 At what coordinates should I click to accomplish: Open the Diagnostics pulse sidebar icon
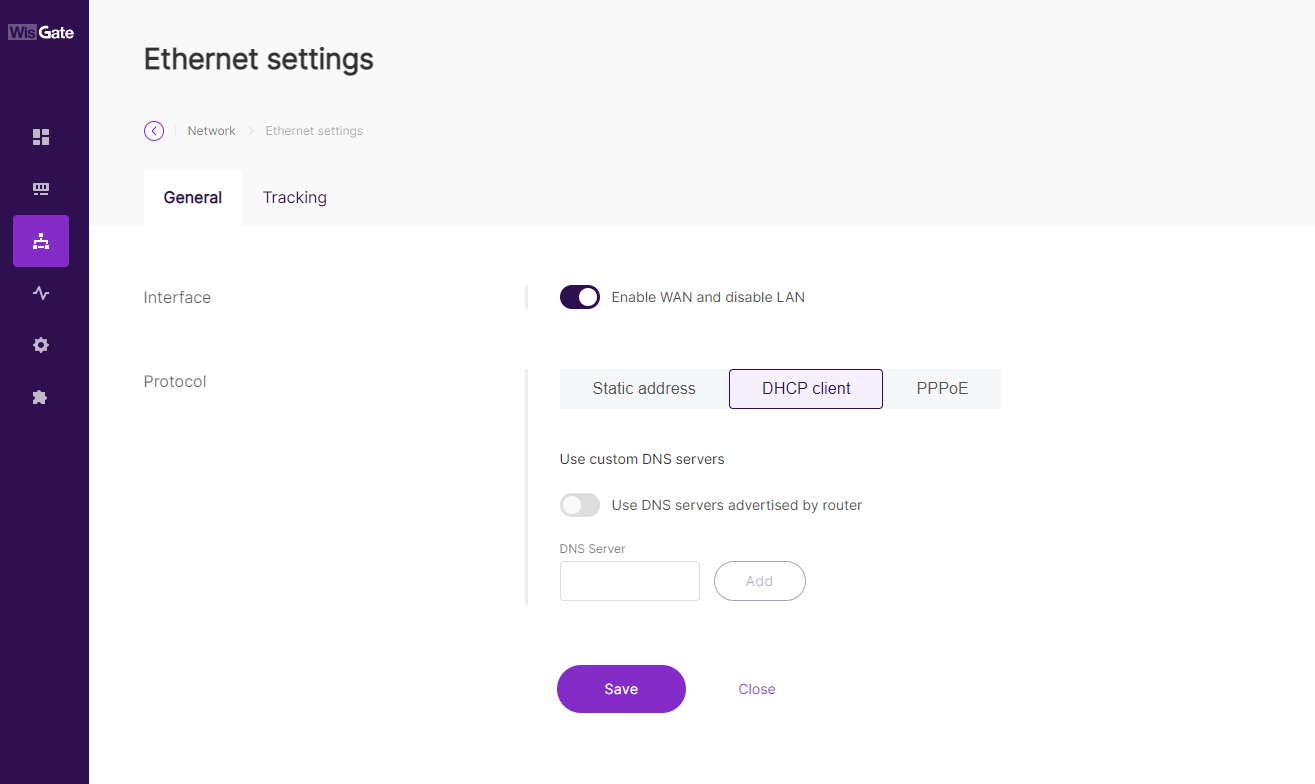pyautogui.click(x=41, y=293)
